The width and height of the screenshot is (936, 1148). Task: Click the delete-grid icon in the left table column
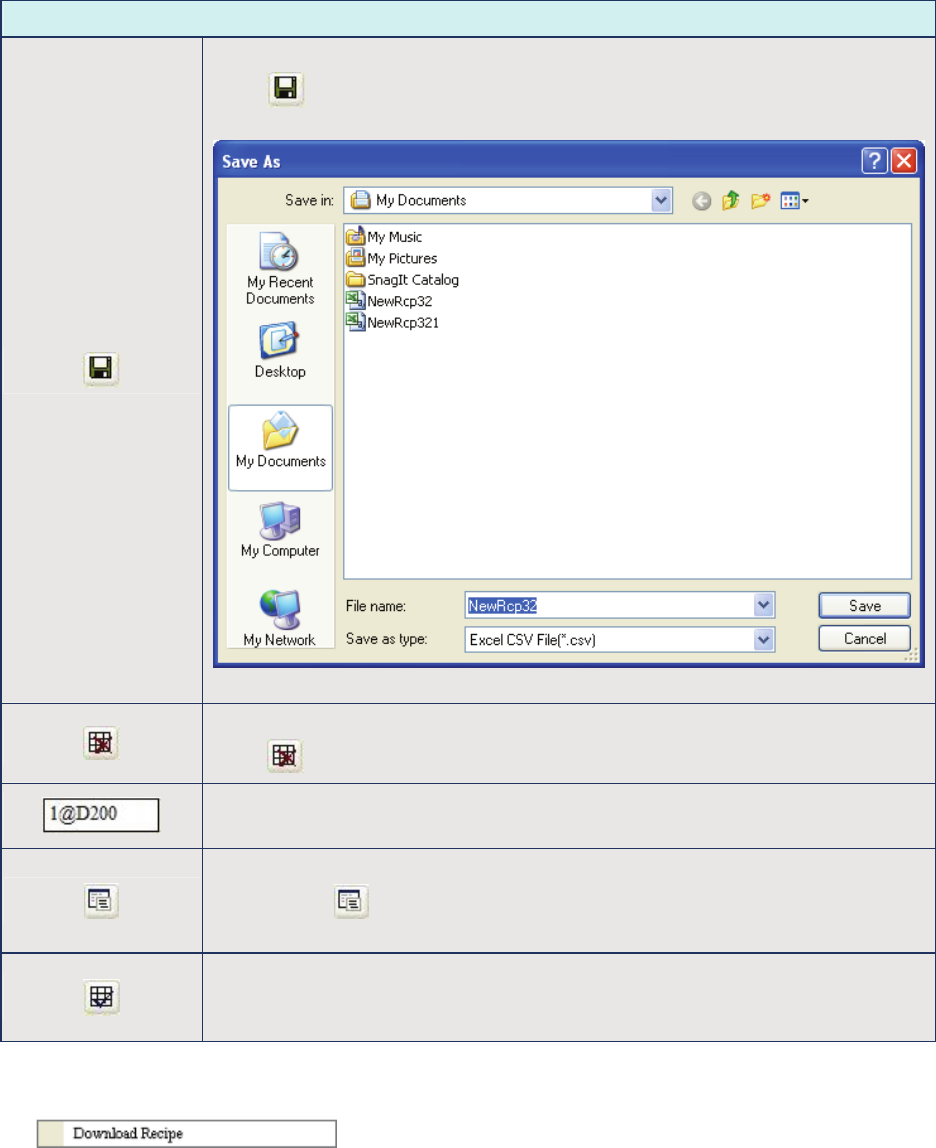(x=101, y=743)
